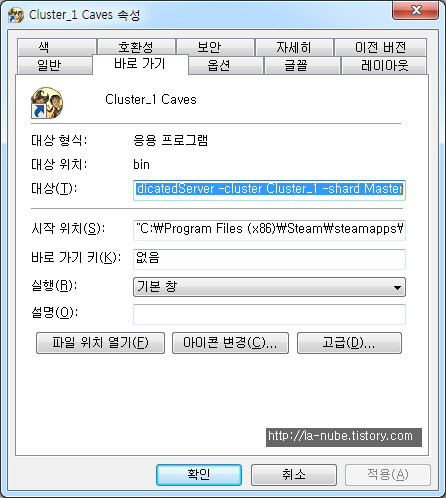Click the 아이콘 변경 button
This screenshot has height=498, width=446.
click(x=230, y=343)
